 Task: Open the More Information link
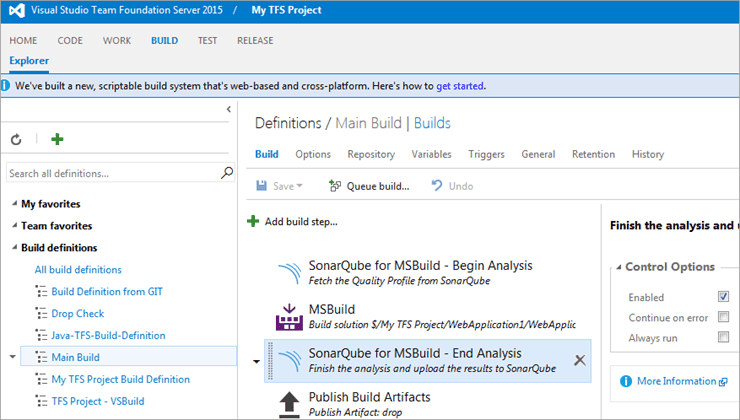pyautogui.click(x=677, y=381)
